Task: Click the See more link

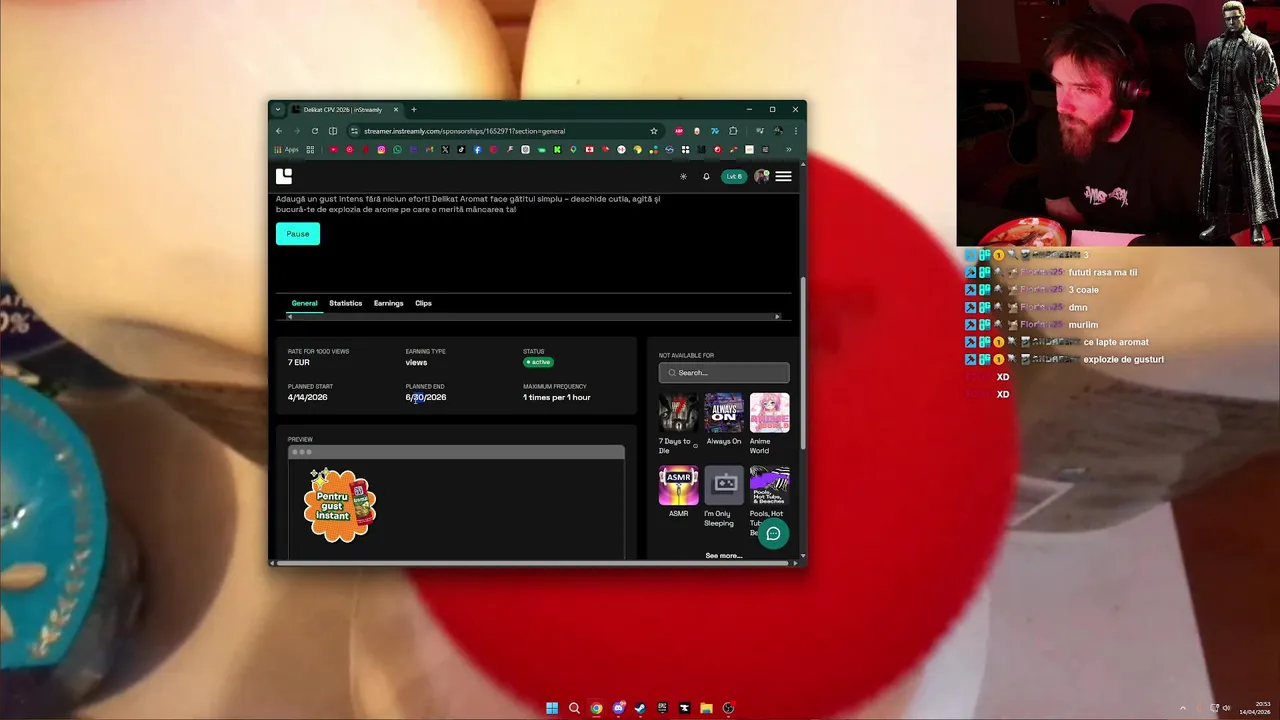Action: [x=724, y=555]
